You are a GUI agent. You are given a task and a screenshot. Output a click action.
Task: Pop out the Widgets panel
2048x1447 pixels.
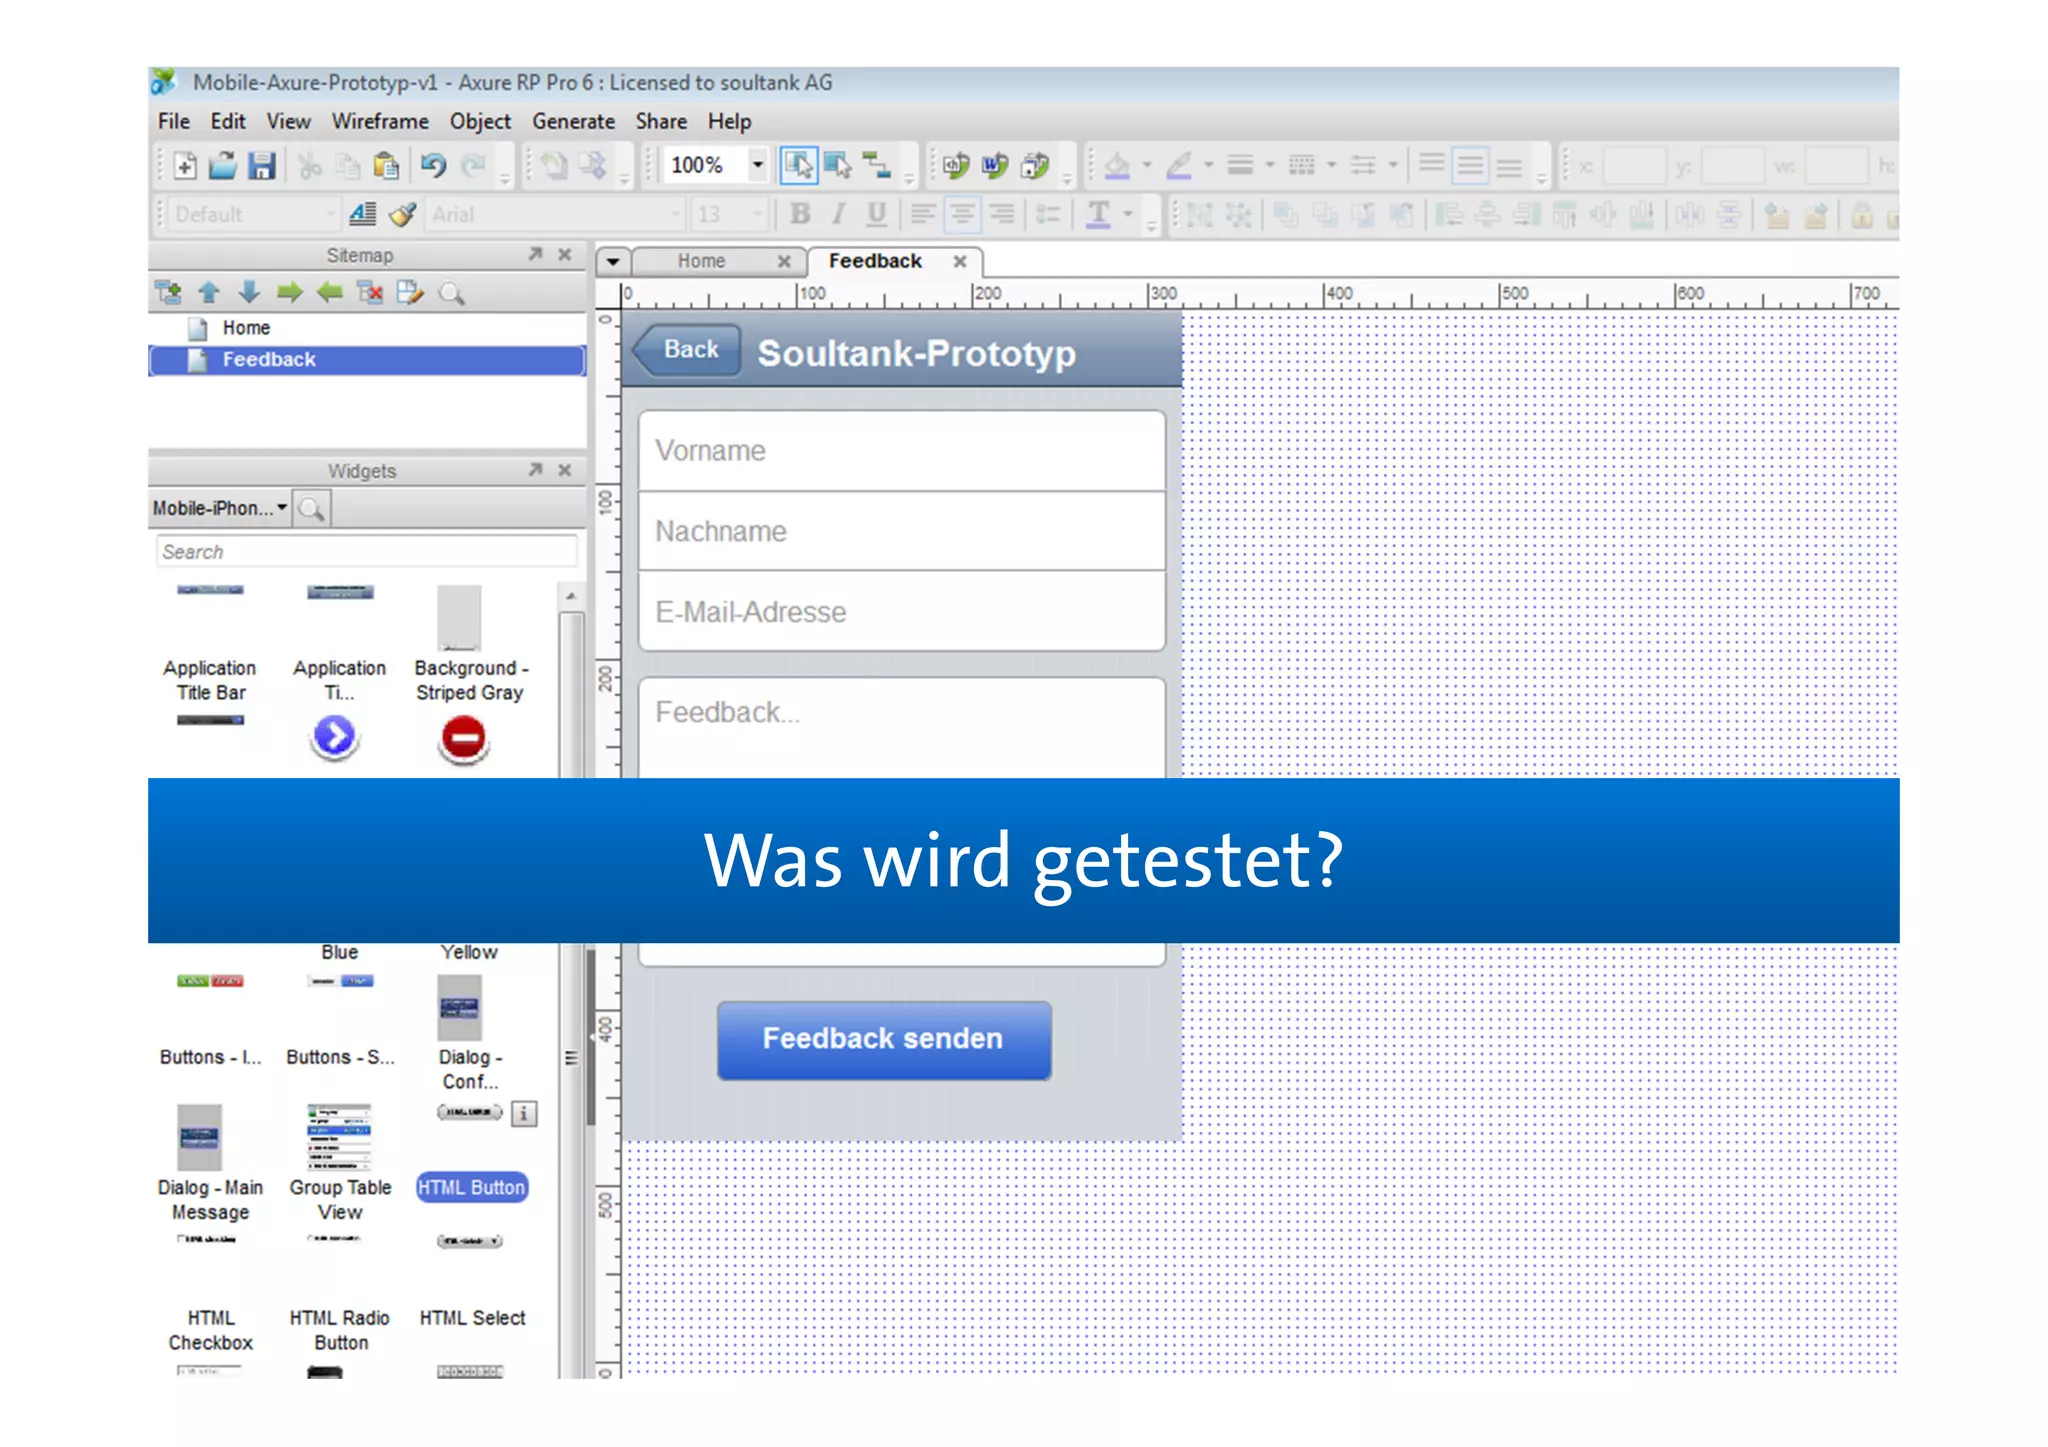pos(535,469)
